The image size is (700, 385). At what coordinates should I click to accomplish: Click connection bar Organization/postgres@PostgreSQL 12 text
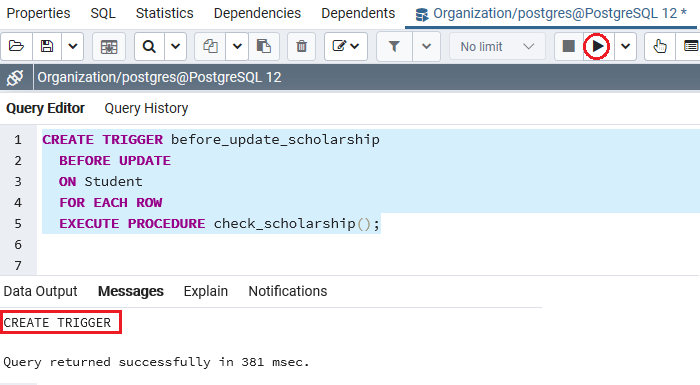[159, 77]
